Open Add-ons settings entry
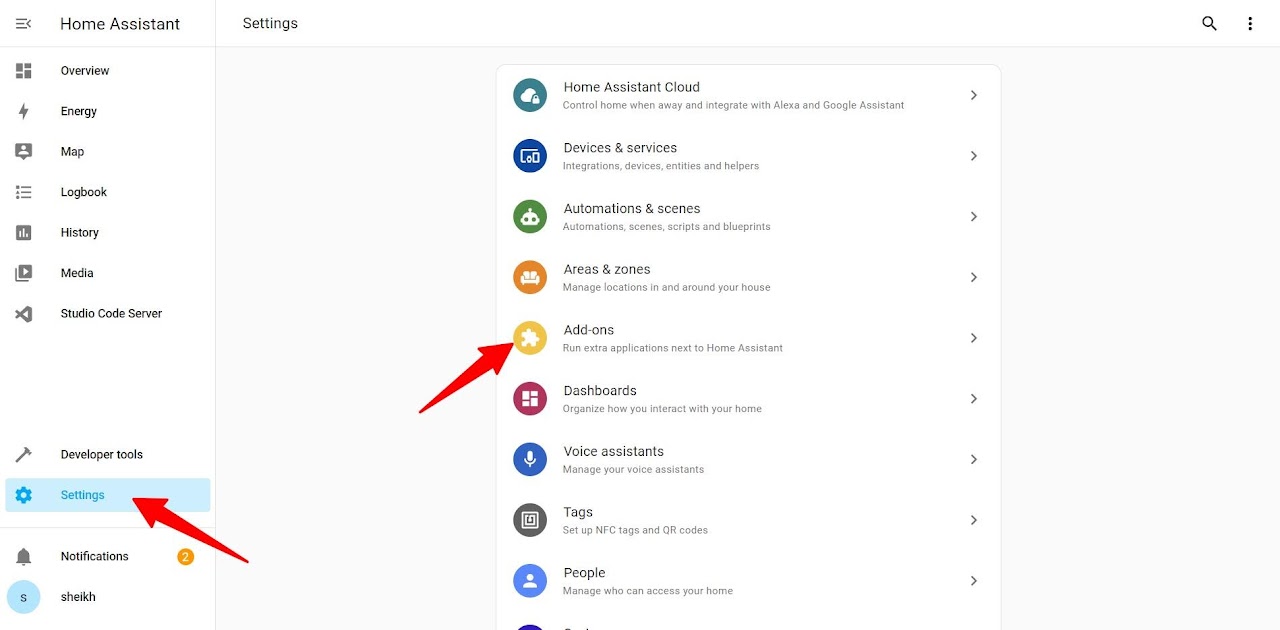The image size is (1280, 630). tap(748, 338)
